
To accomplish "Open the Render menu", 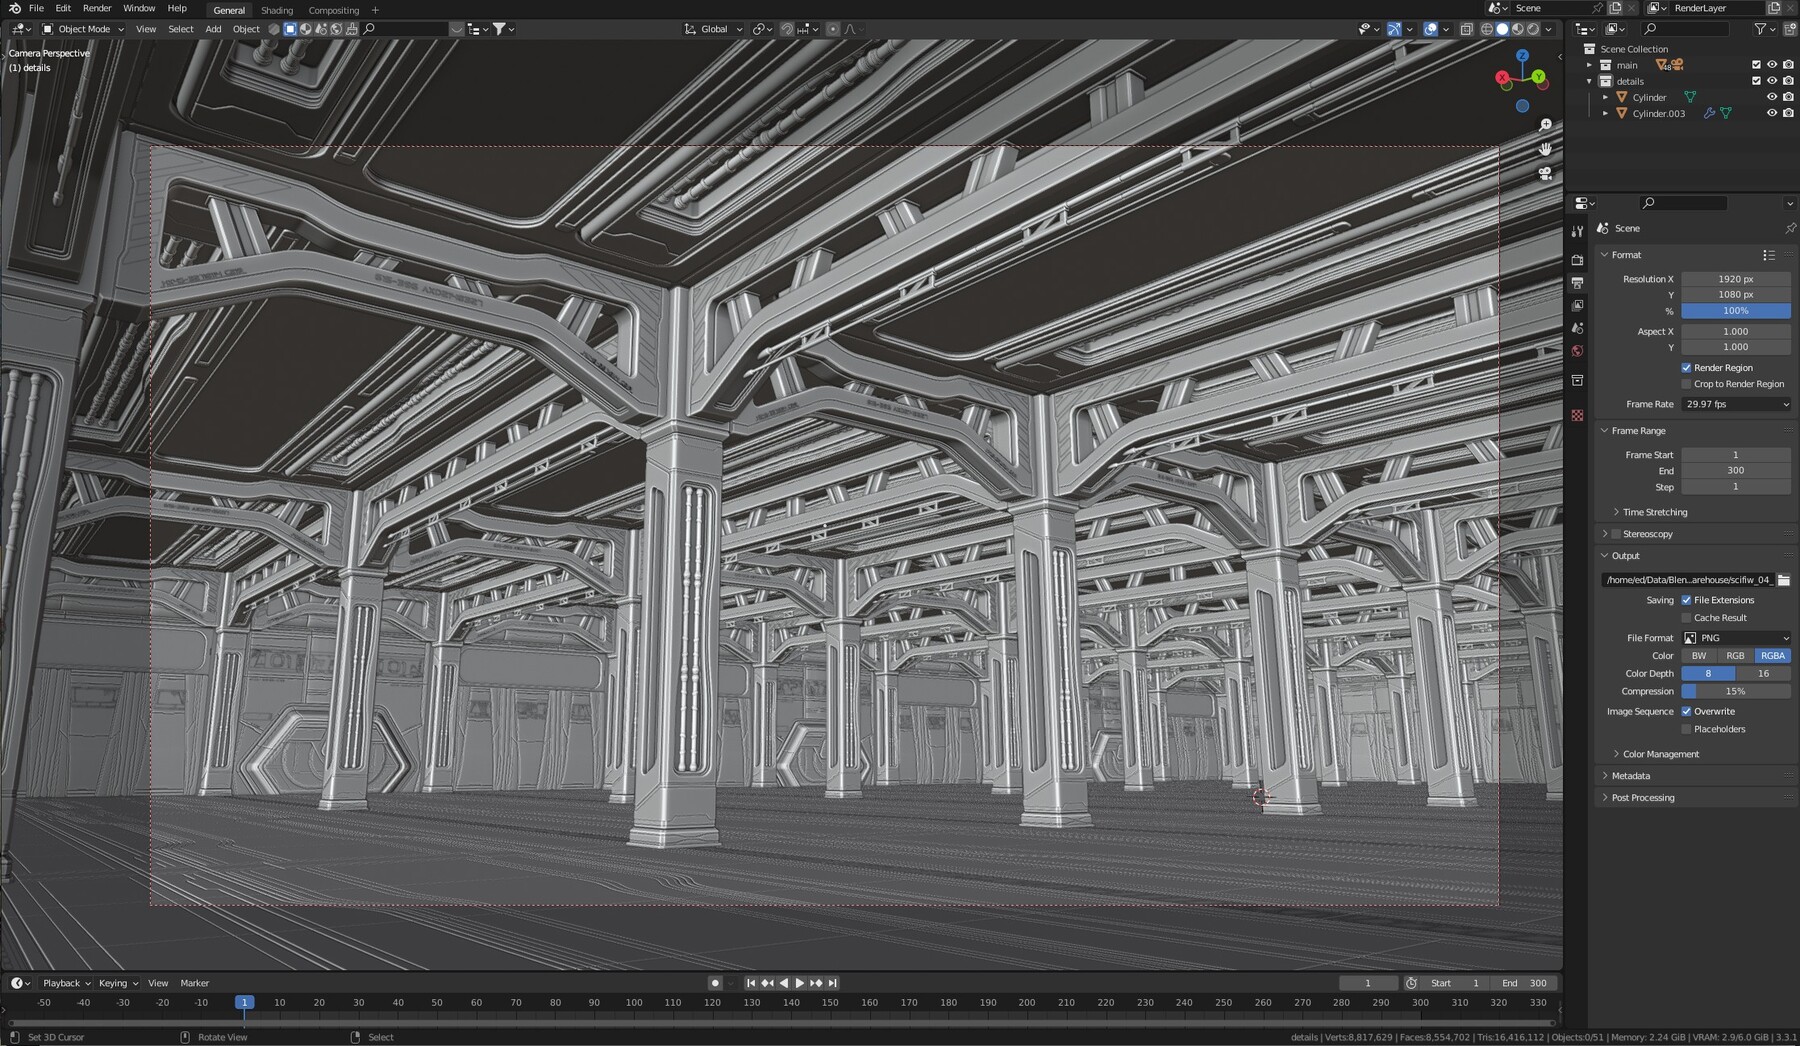I will [x=96, y=8].
